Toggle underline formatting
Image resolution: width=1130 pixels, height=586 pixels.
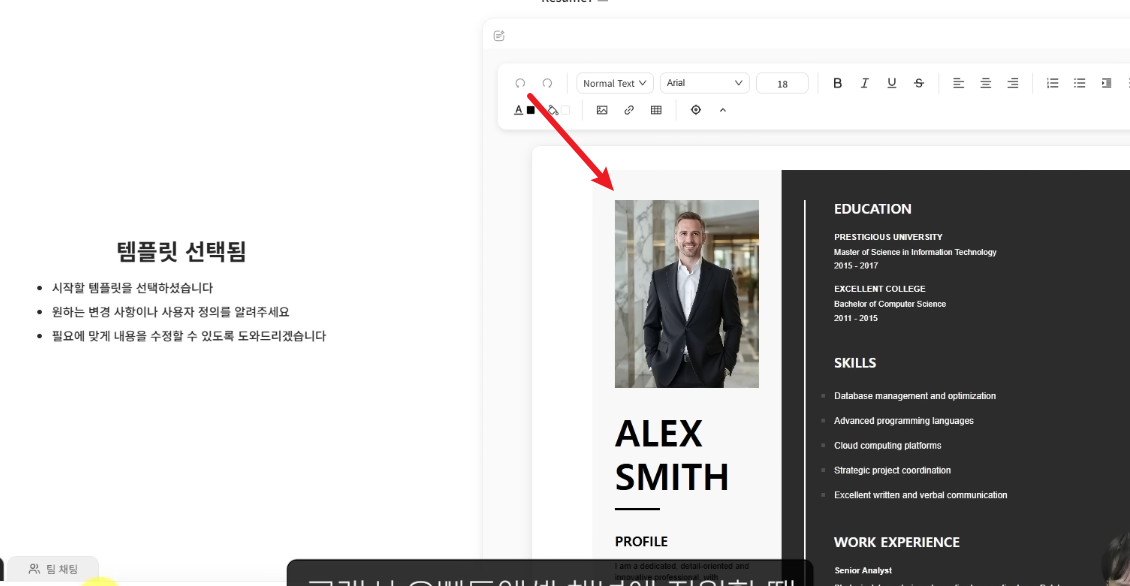(x=891, y=84)
